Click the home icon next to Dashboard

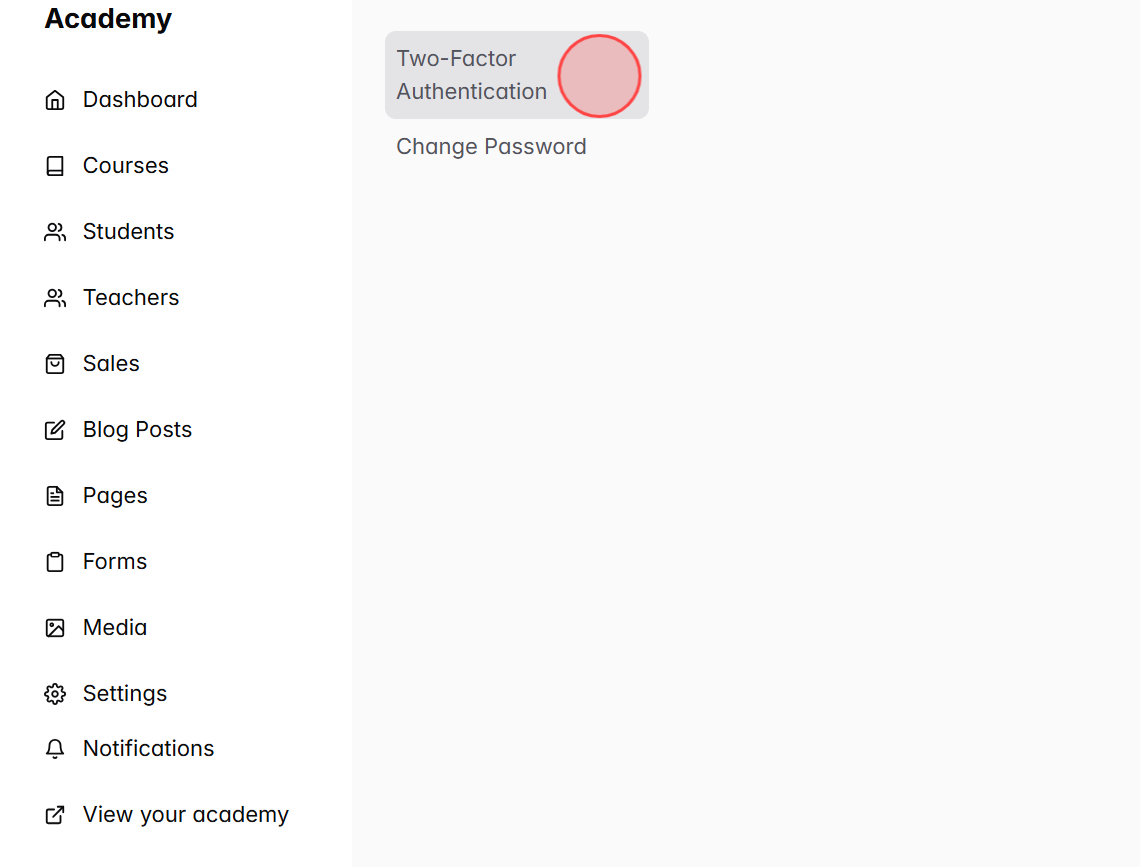click(55, 99)
